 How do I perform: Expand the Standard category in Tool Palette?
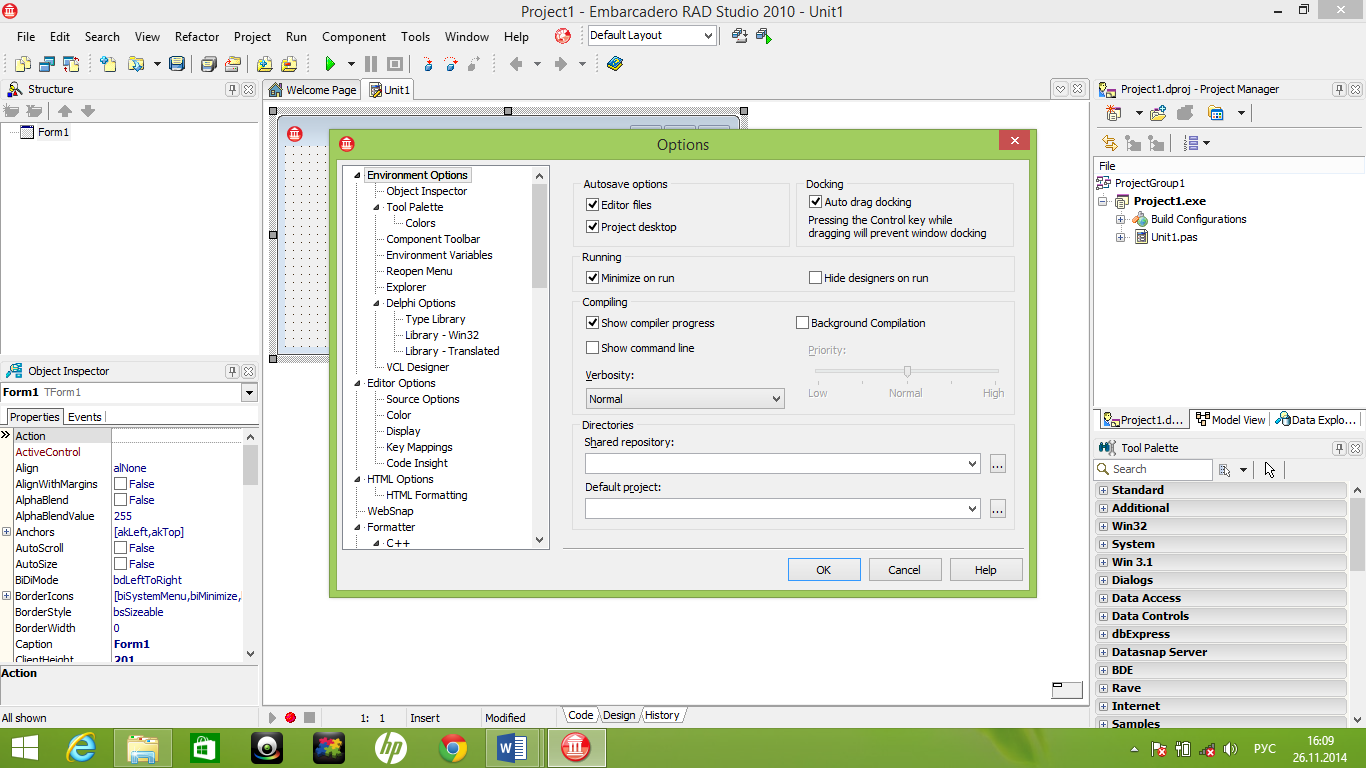[1103, 490]
